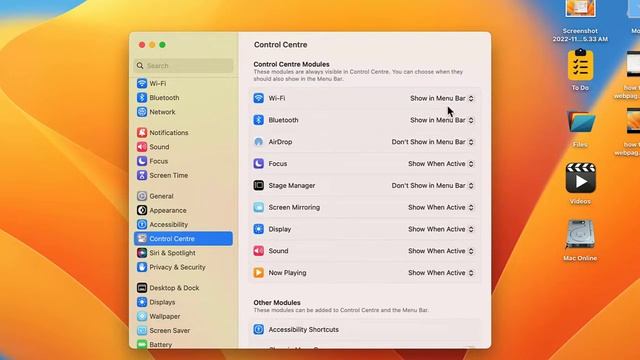
Task: Click the Other Modules heading
Action: (x=277, y=302)
